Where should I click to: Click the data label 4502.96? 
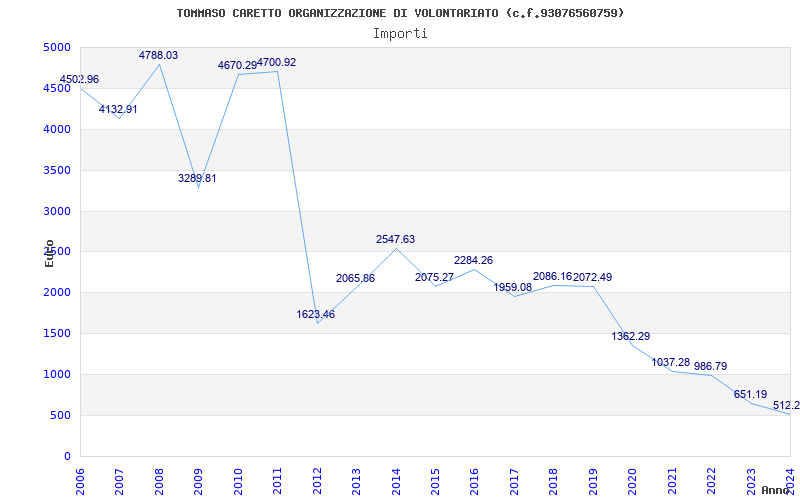80,80
